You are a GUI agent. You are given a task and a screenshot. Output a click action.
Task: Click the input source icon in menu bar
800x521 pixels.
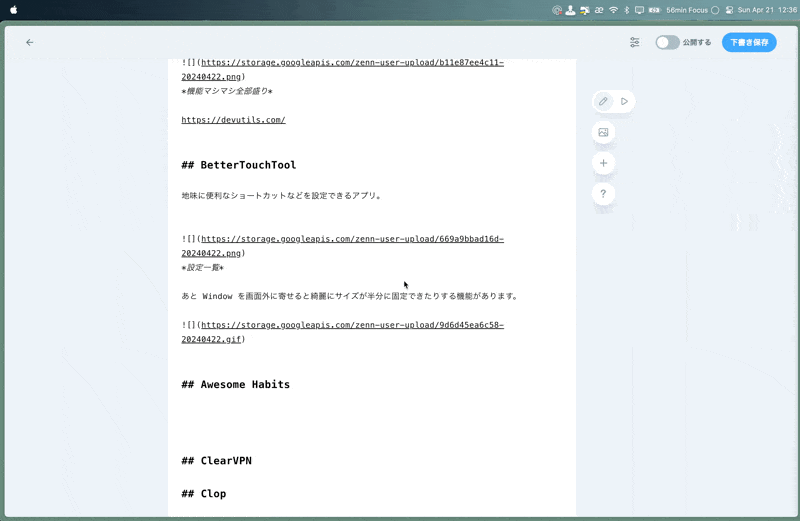tap(599, 10)
